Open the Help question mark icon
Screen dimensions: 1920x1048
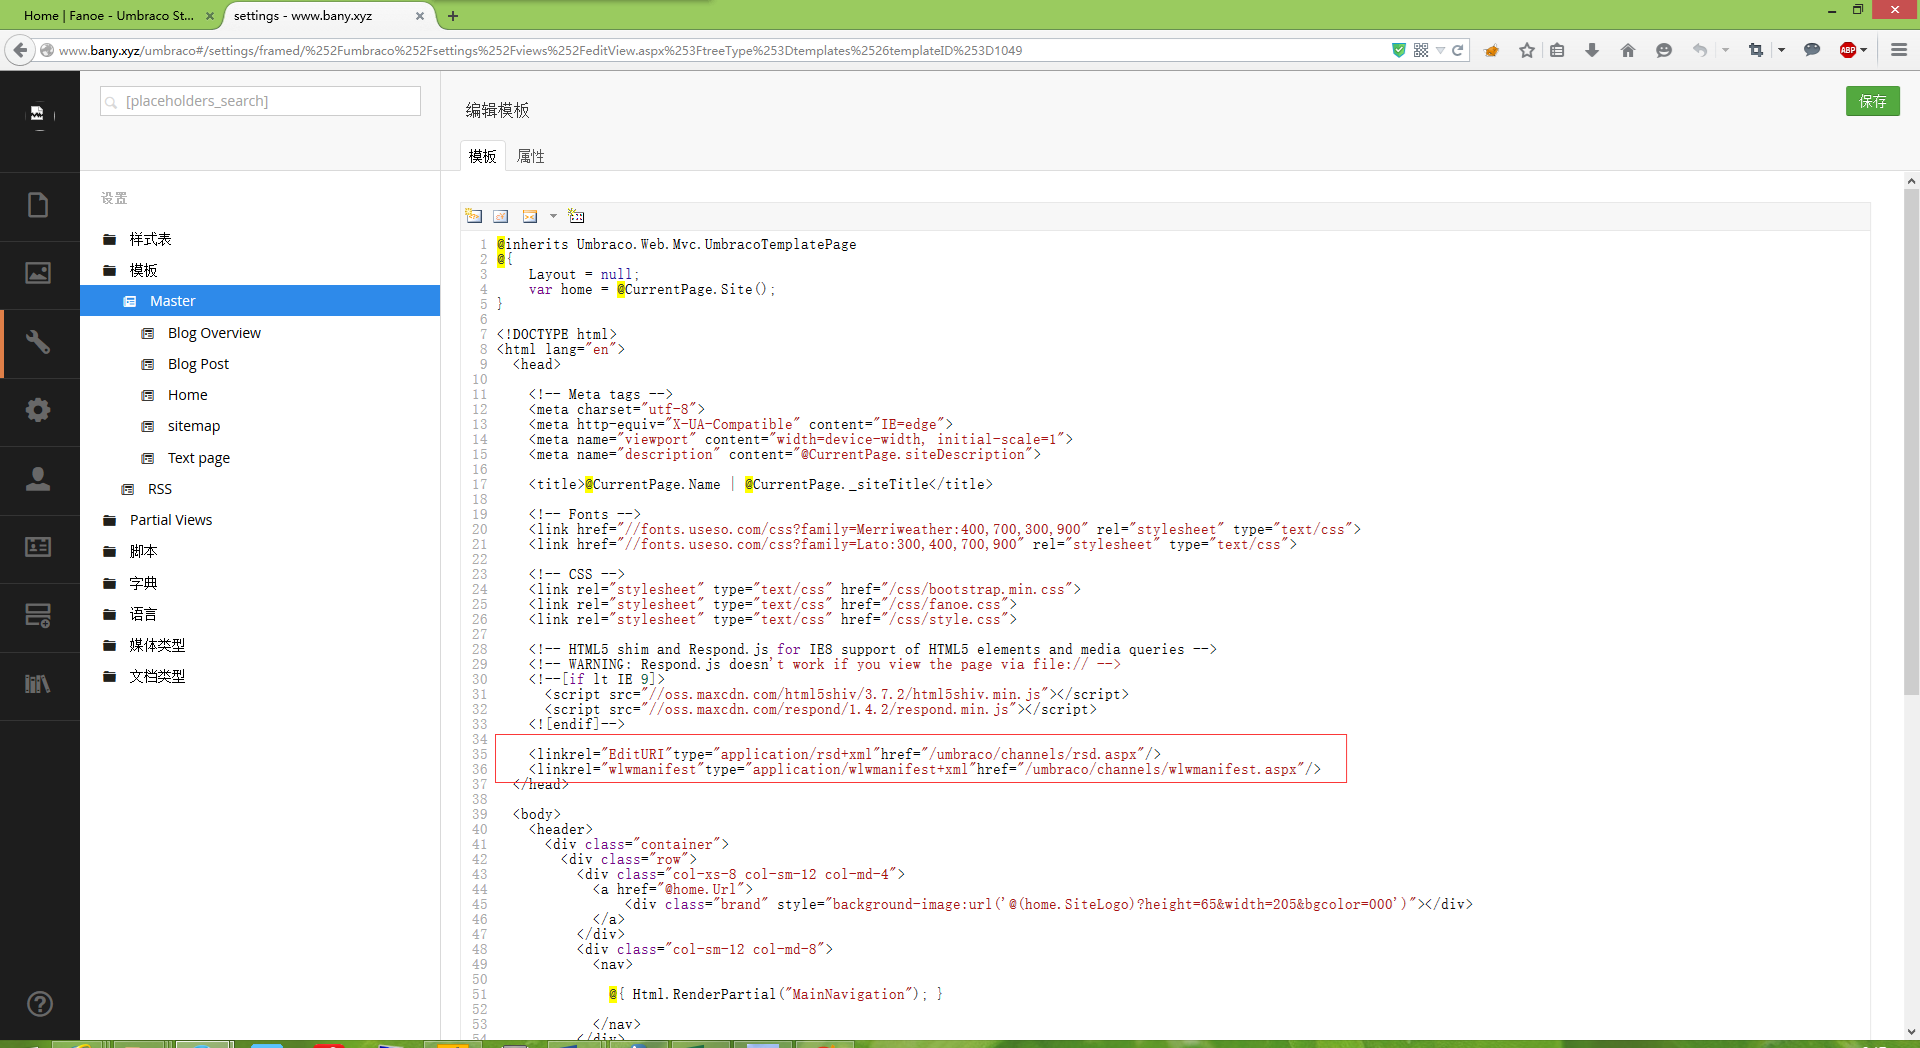[x=40, y=1004]
